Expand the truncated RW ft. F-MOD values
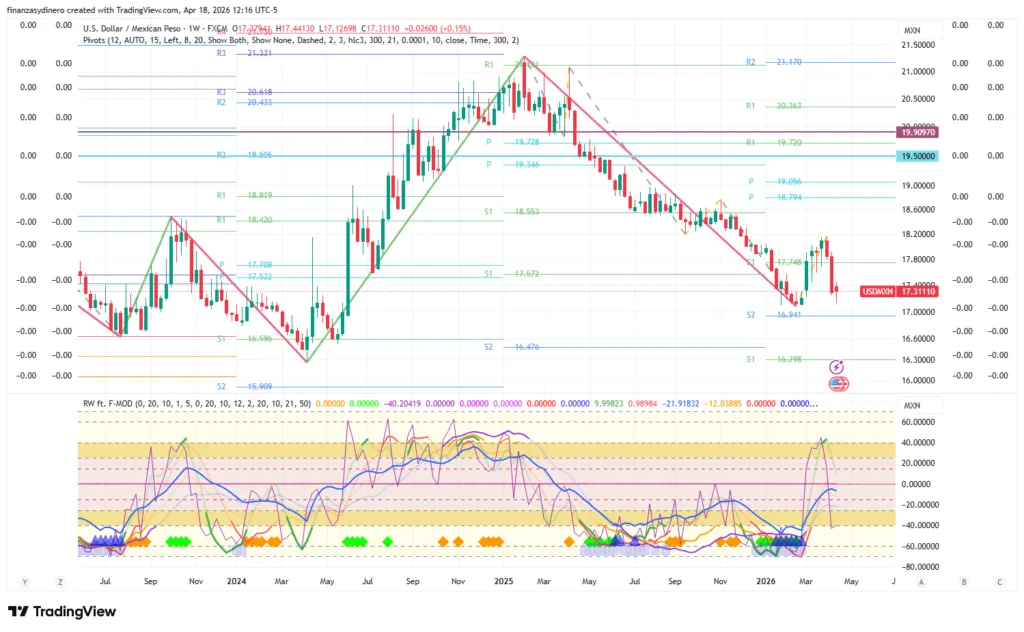Screen dimensions: 1024x632 tap(812, 404)
